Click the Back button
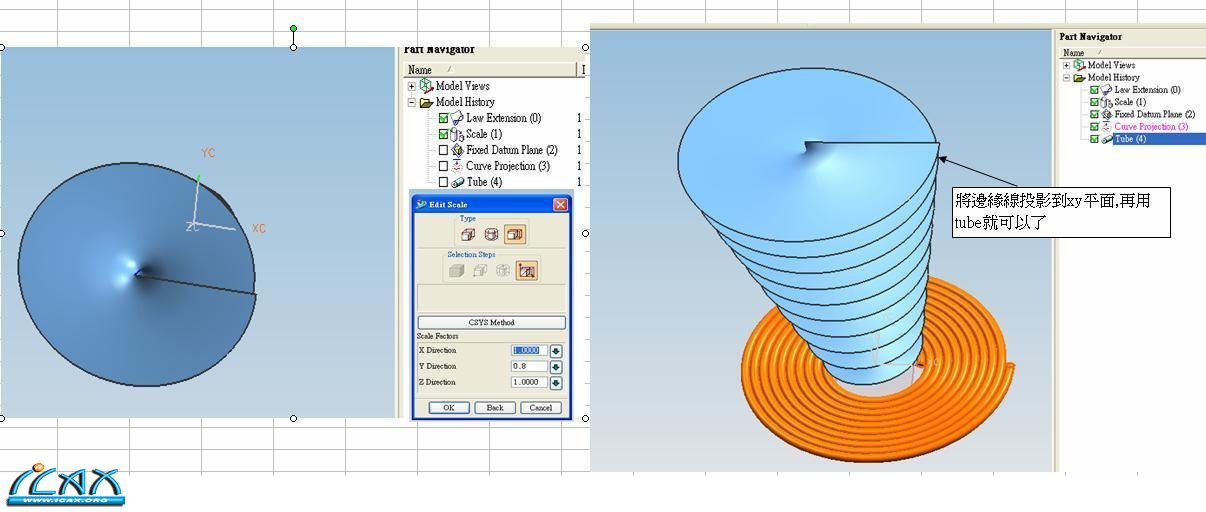This screenshot has width=1206, height=512. point(495,407)
